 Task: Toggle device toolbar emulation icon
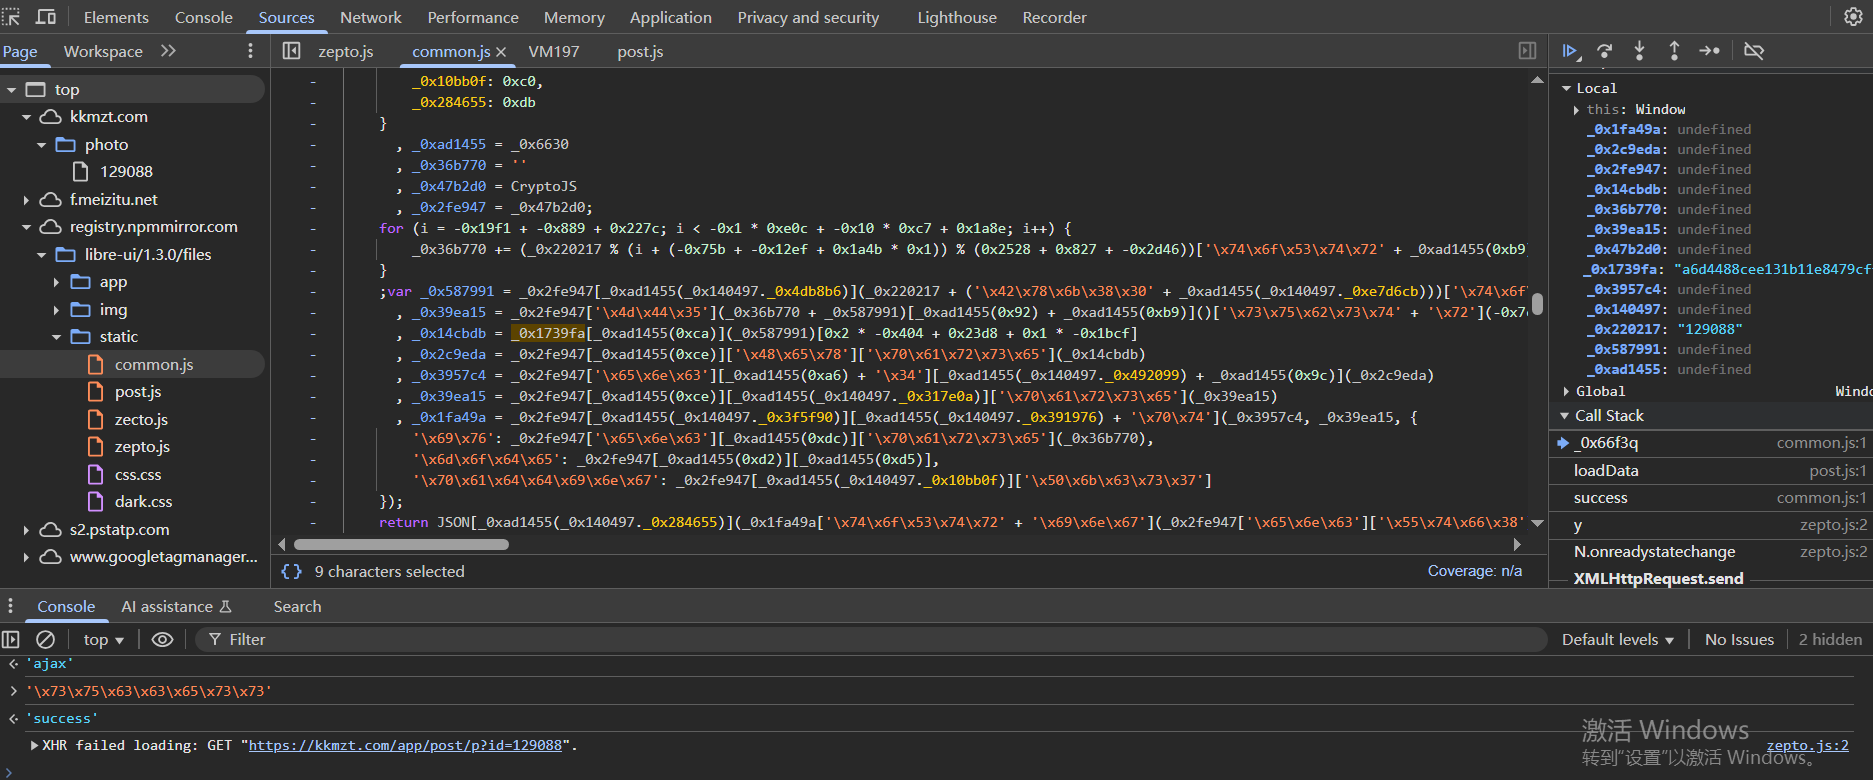pyautogui.click(x=46, y=17)
